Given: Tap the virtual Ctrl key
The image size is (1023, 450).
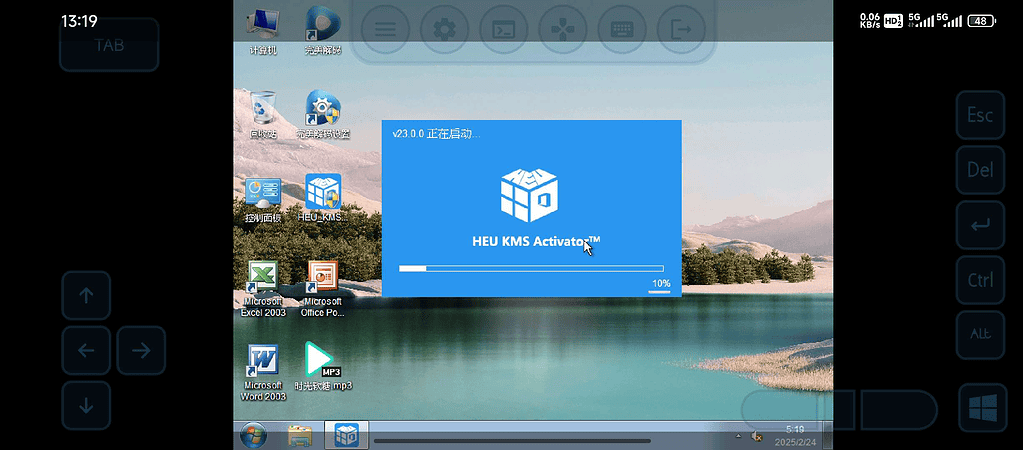Looking at the screenshot, I should pos(980,280).
